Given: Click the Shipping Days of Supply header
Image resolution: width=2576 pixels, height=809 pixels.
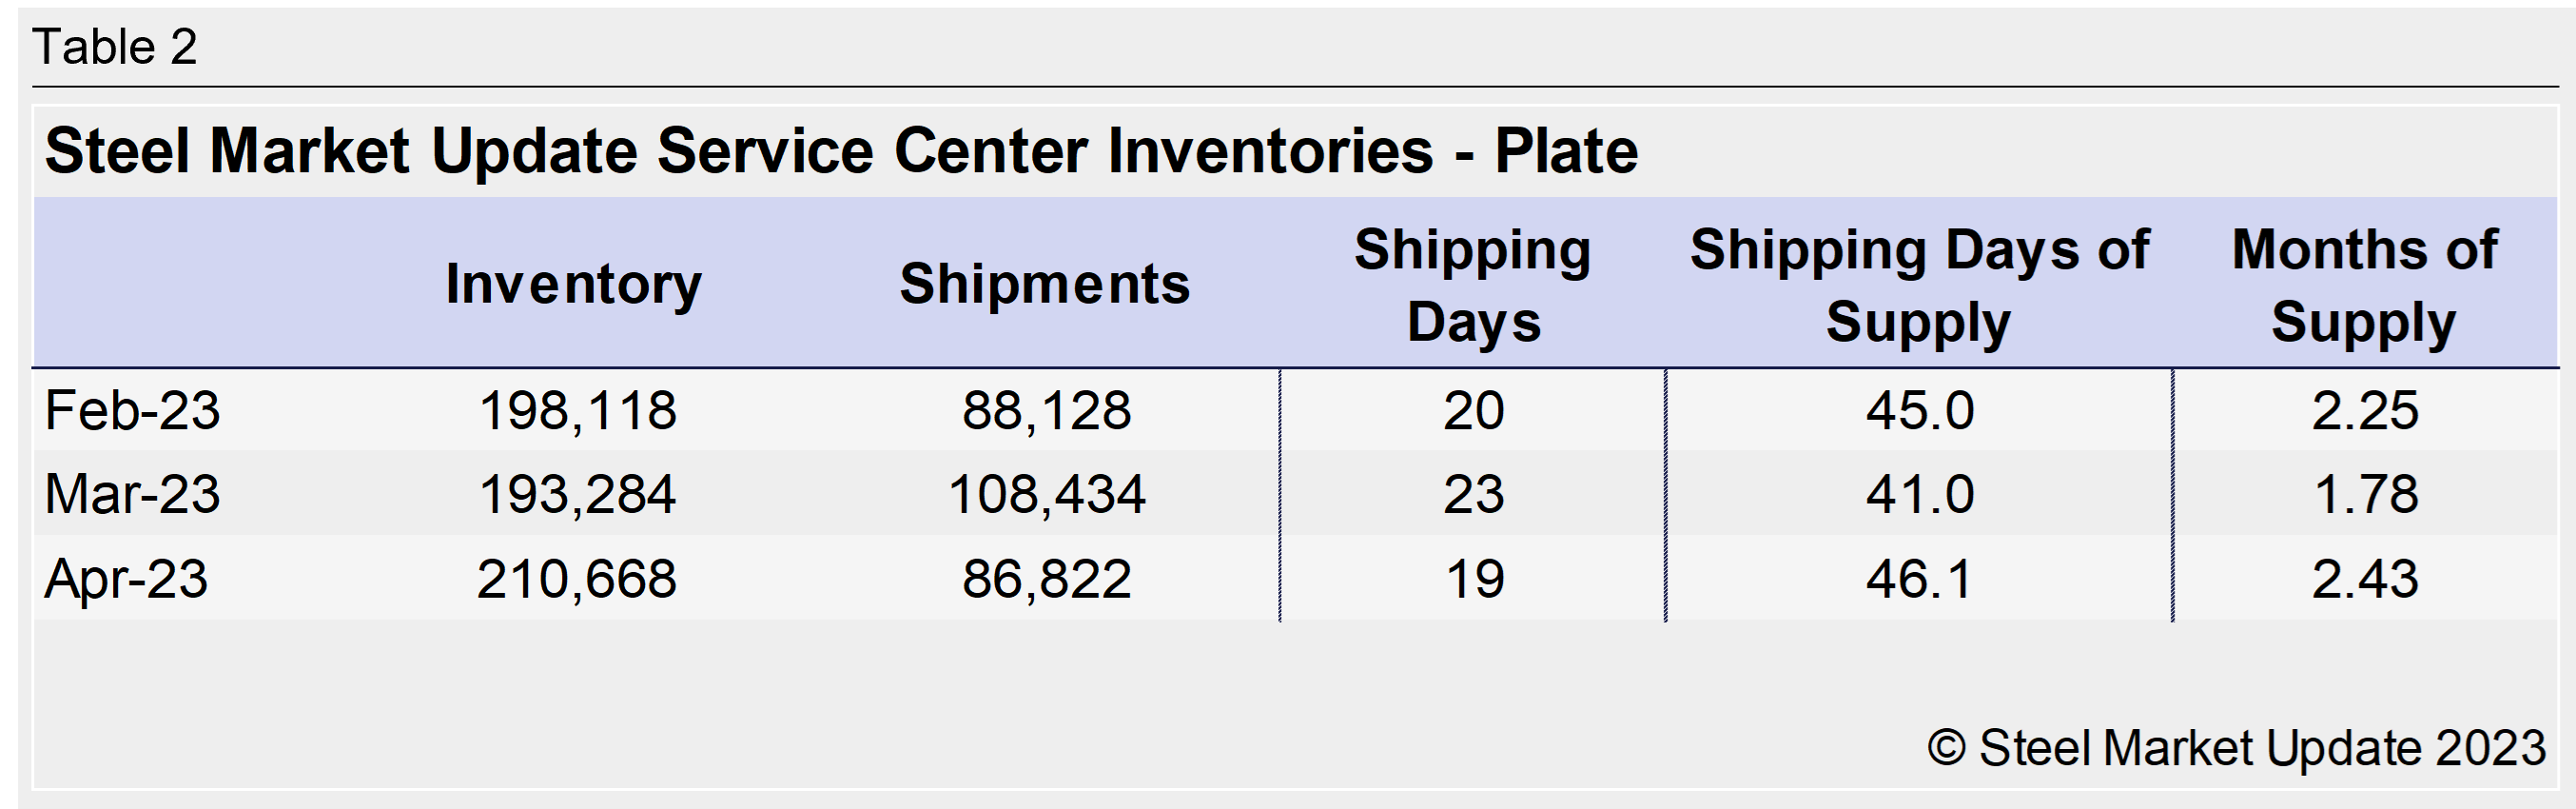Looking at the screenshot, I should [1919, 286].
